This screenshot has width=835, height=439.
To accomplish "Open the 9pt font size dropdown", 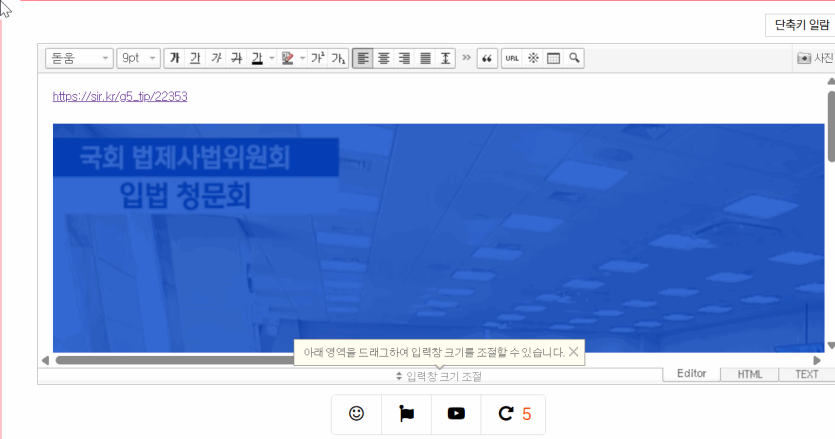I will 138,58.
